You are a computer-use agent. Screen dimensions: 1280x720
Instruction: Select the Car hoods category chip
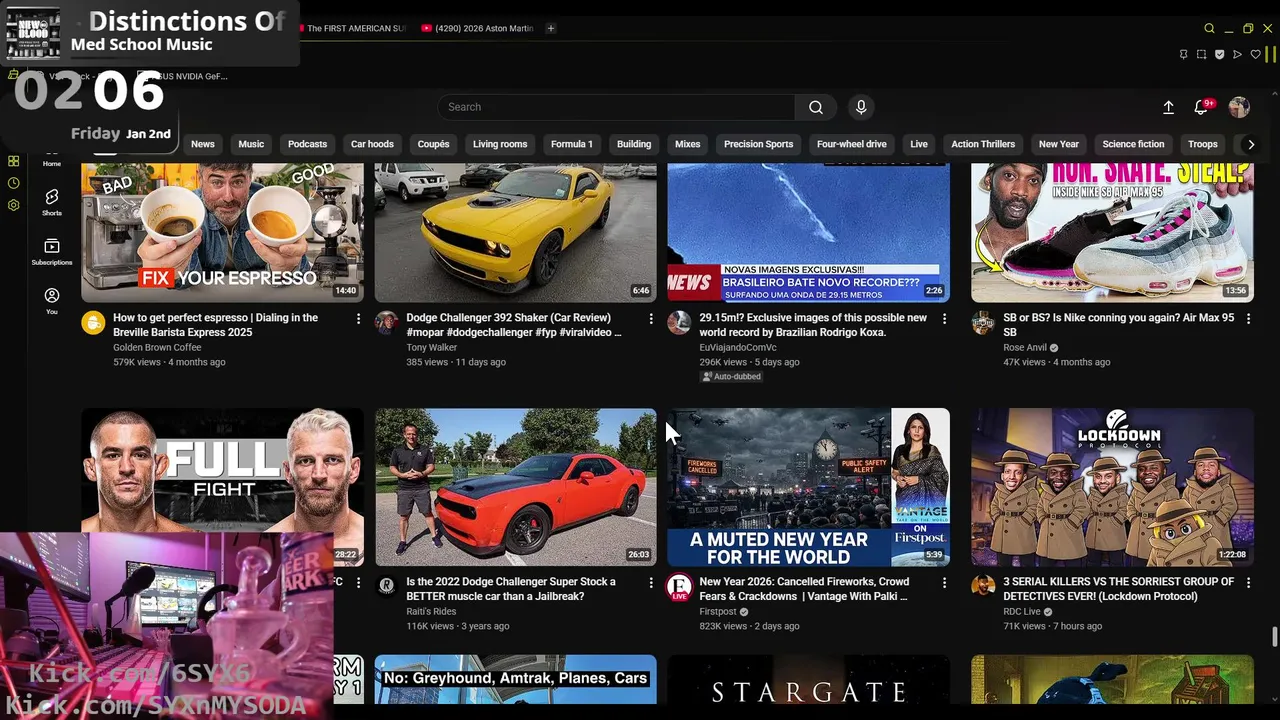point(372,144)
